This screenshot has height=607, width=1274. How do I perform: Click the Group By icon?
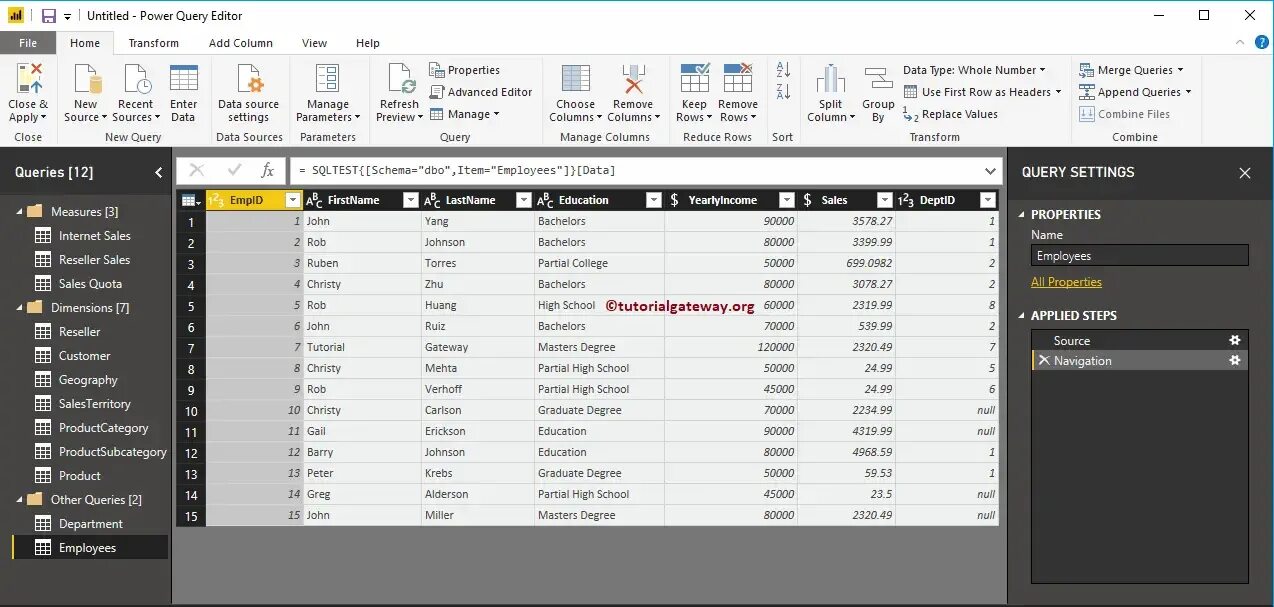pyautogui.click(x=878, y=79)
